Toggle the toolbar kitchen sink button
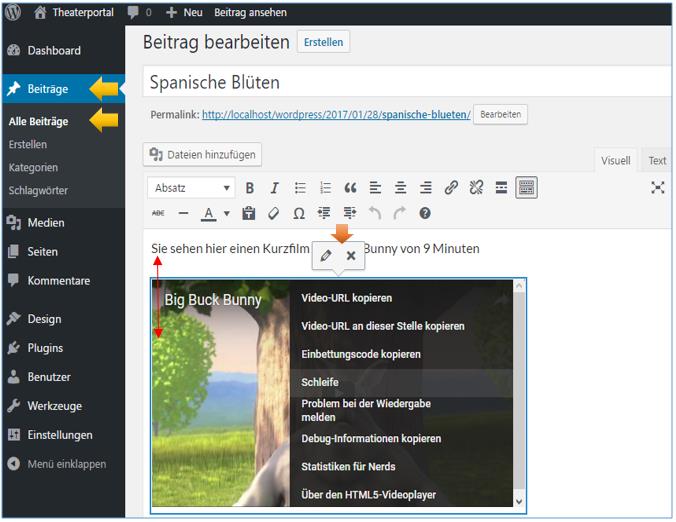Viewport: 676px width, 522px height. click(x=527, y=188)
